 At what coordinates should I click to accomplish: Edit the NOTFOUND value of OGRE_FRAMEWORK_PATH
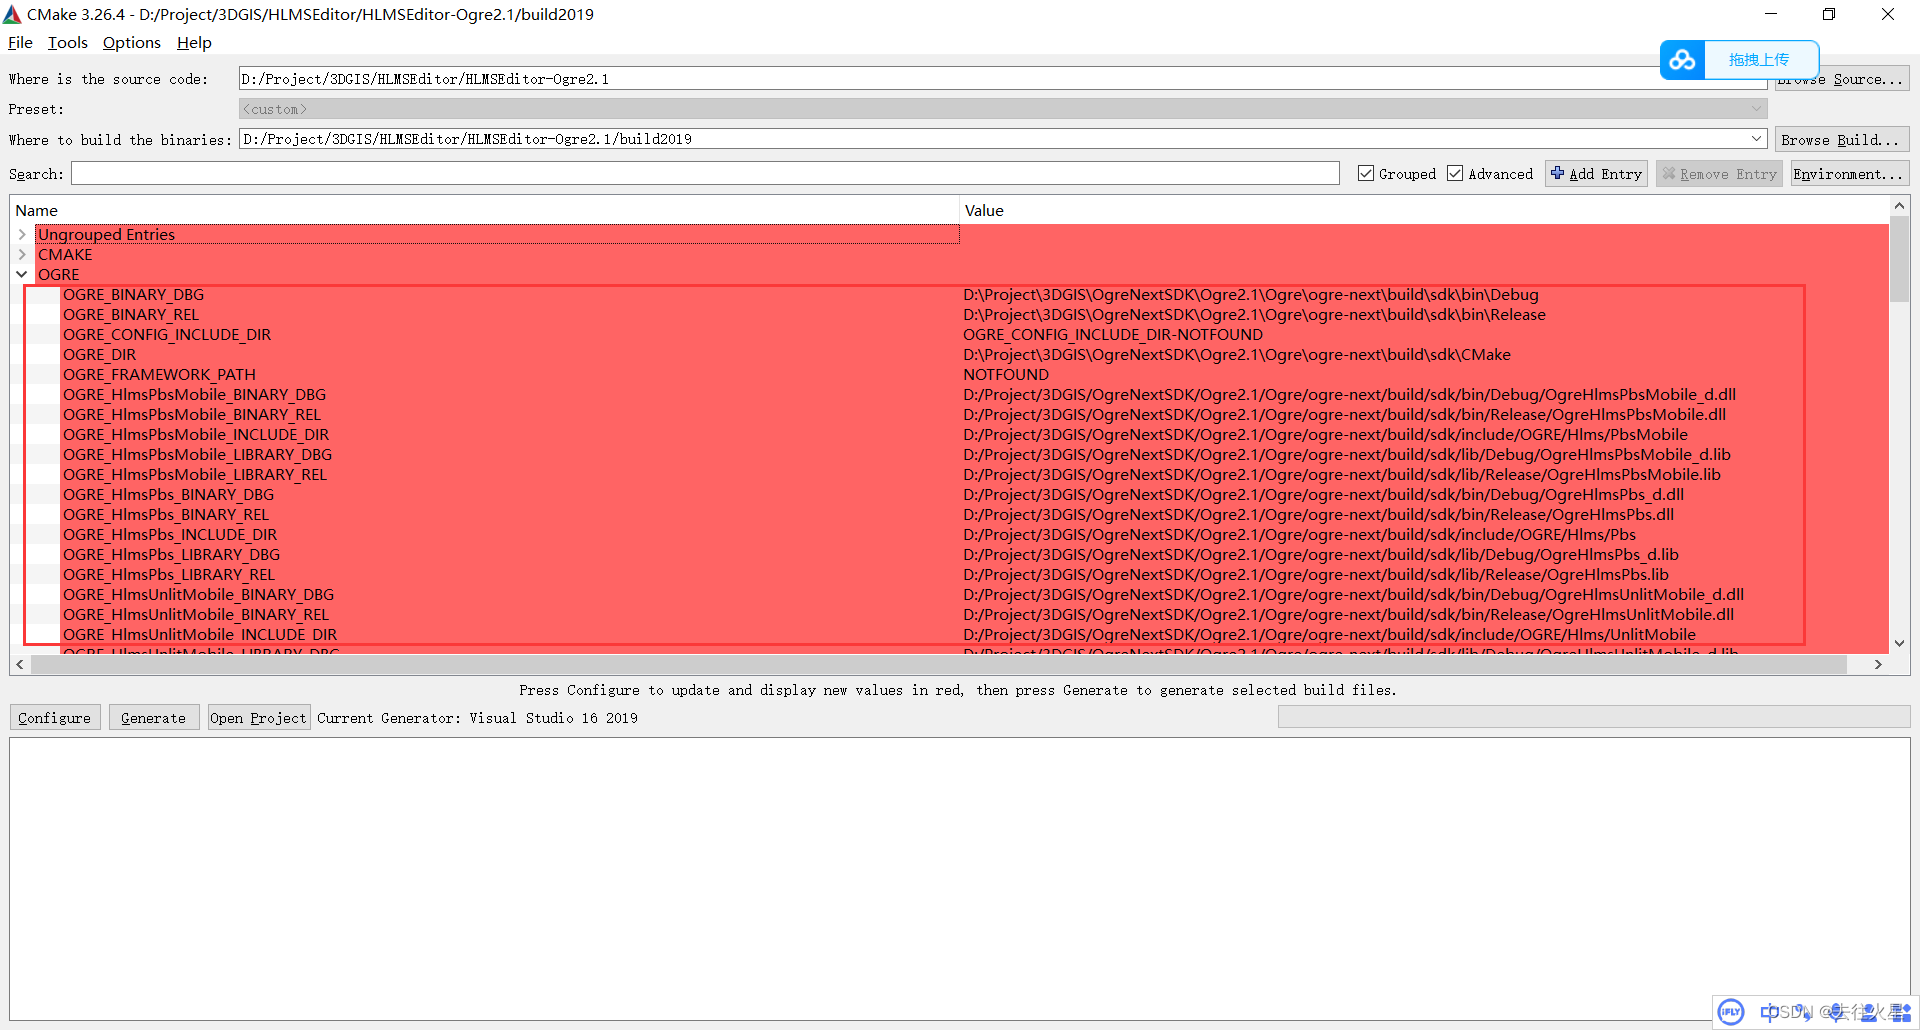[1006, 374]
